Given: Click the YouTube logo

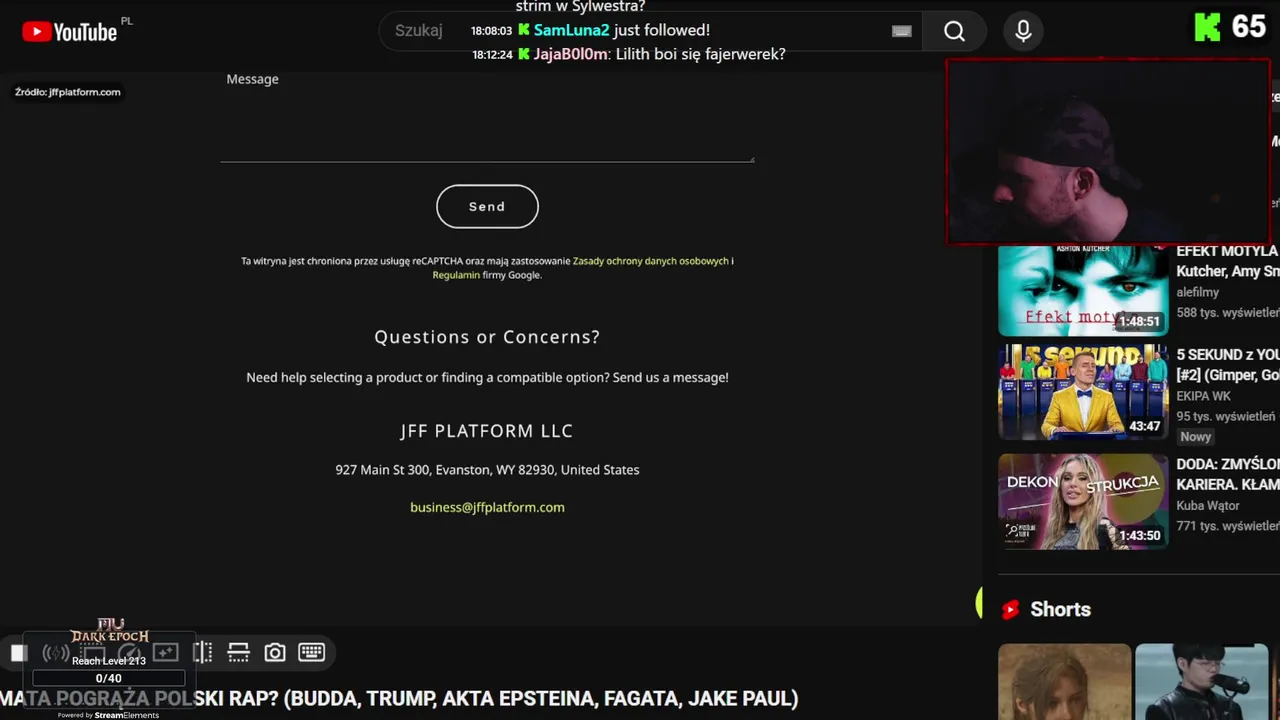Looking at the screenshot, I should tap(70, 32).
